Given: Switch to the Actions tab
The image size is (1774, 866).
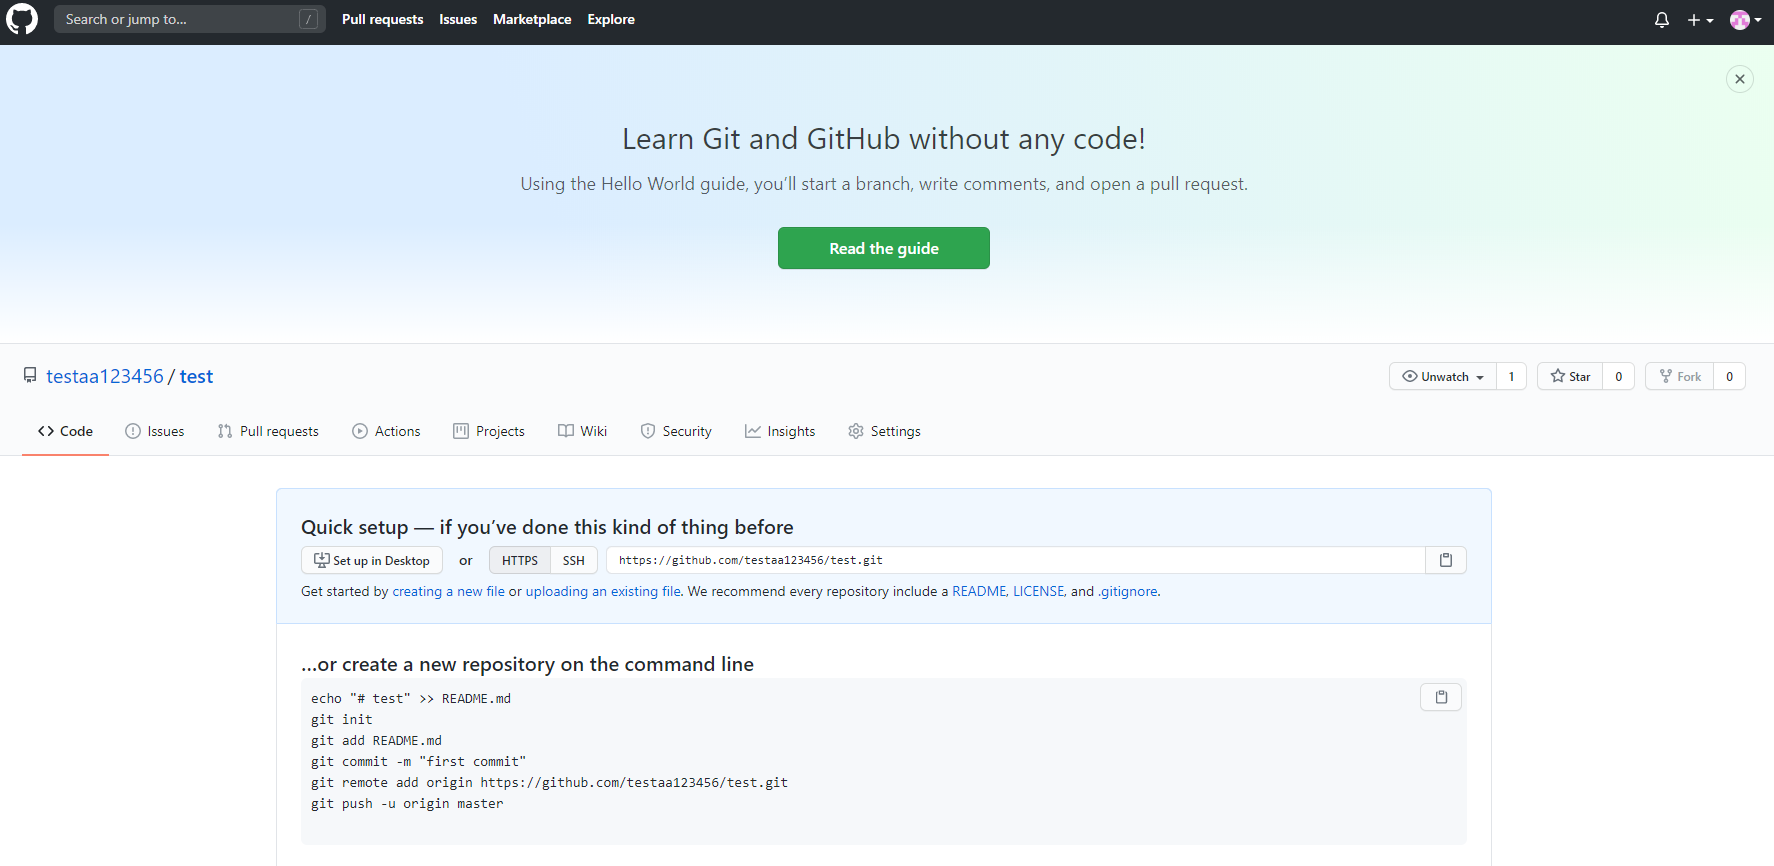Looking at the screenshot, I should point(386,431).
